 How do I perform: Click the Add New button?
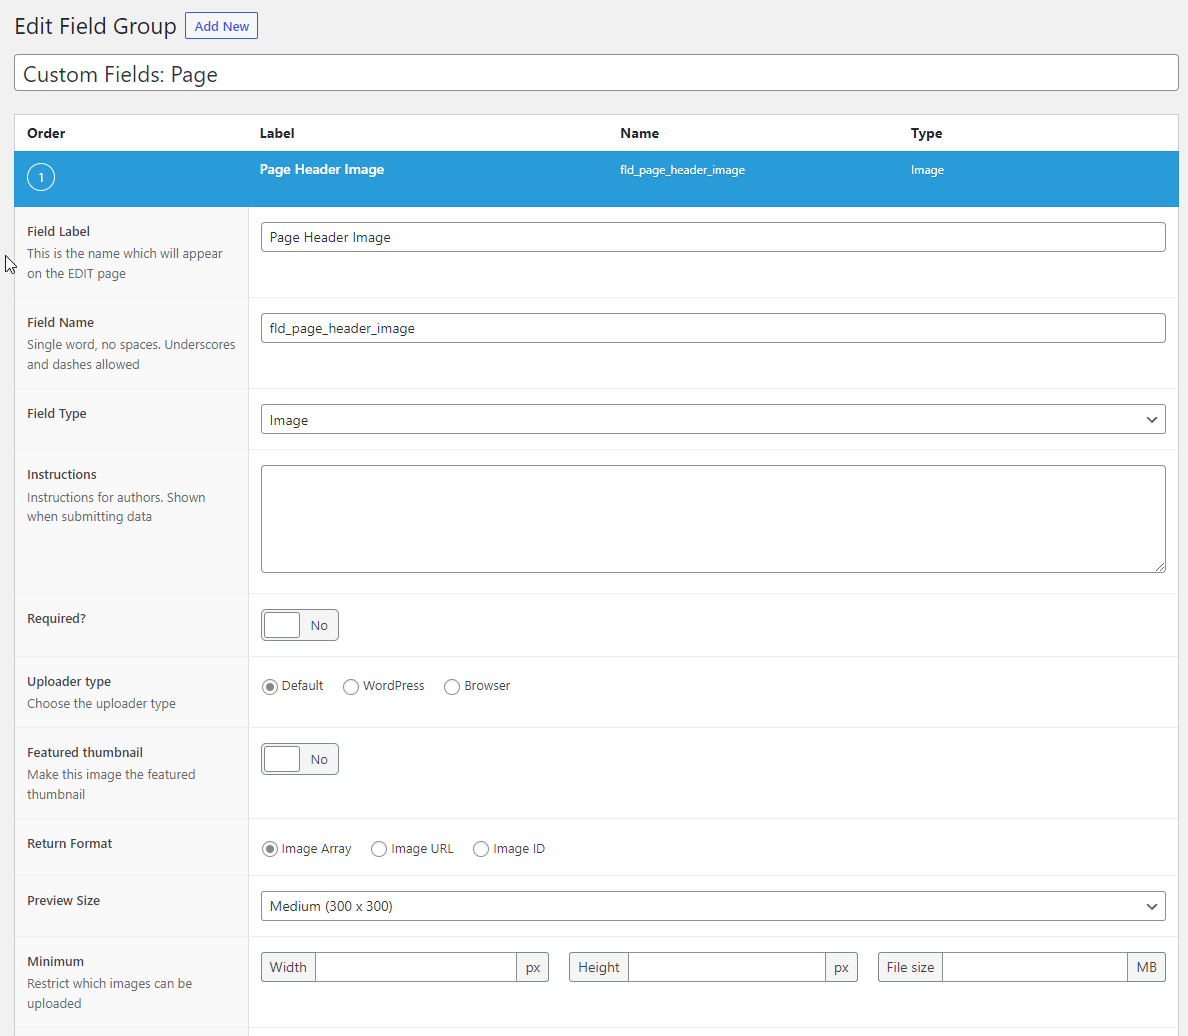pyautogui.click(x=221, y=25)
